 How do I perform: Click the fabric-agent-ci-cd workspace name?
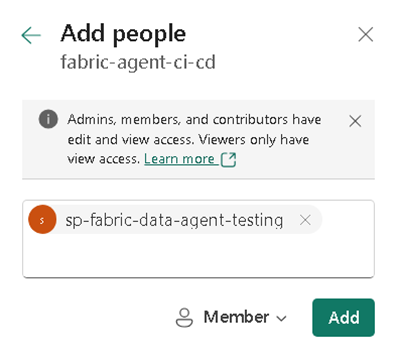[x=138, y=62]
